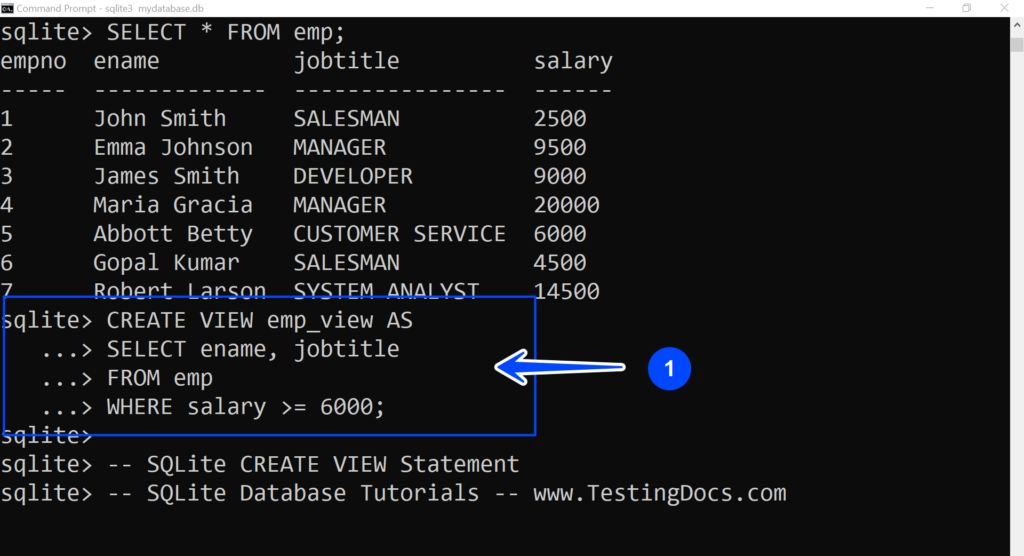Click the 'FROM emp' line
This screenshot has width=1024, height=556.
click(160, 378)
